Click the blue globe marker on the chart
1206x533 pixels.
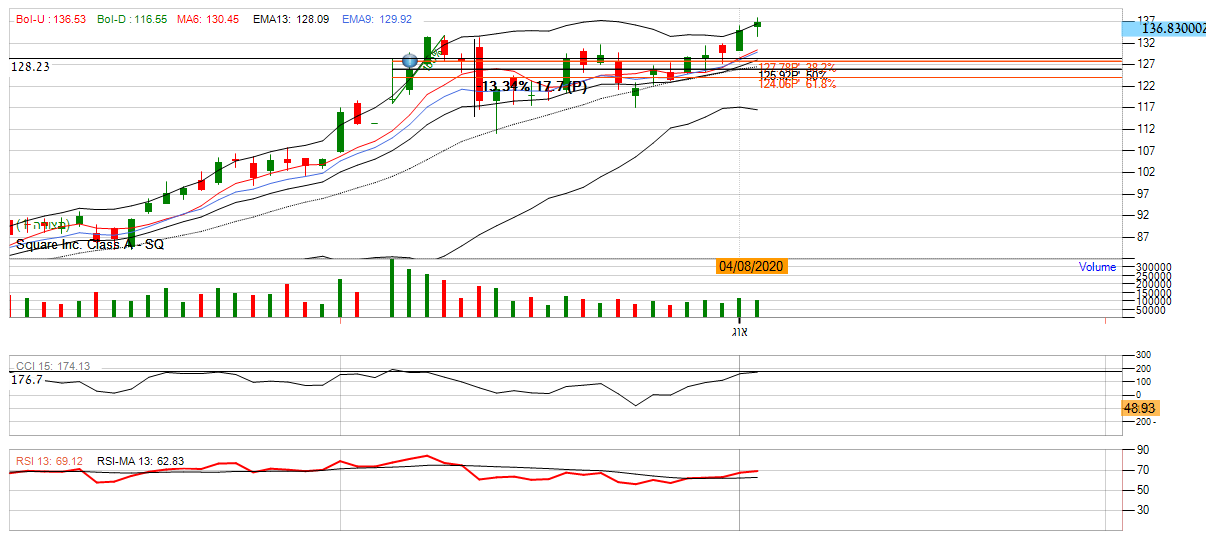point(409,61)
